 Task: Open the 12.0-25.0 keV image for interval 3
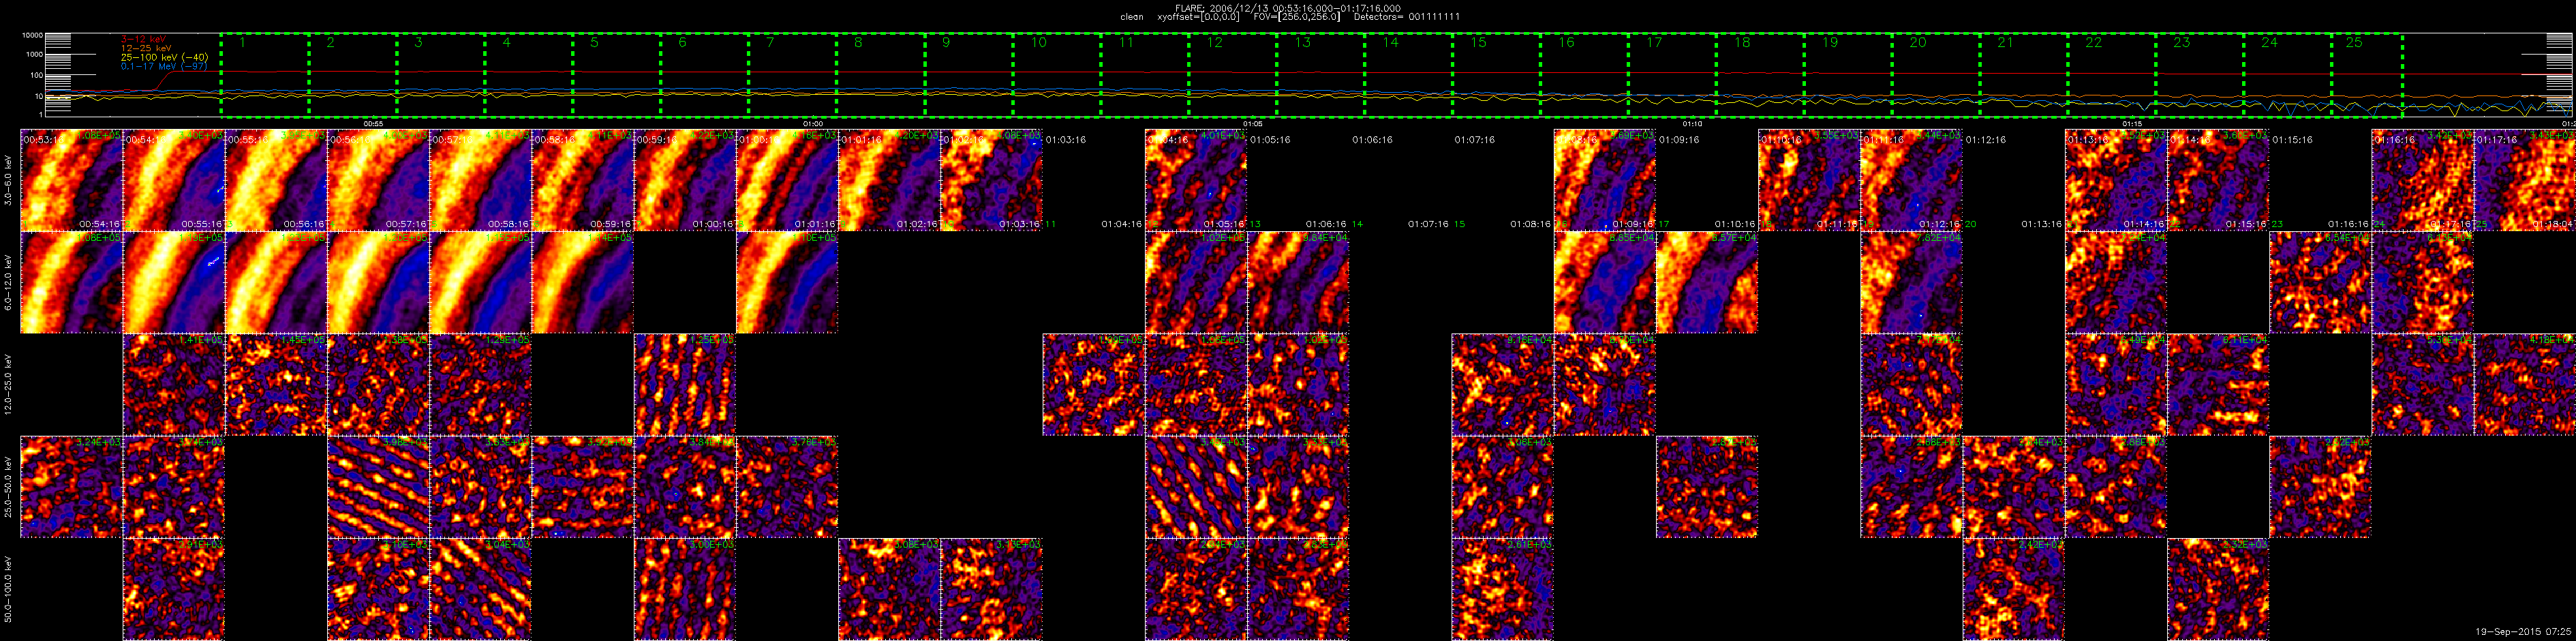(x=276, y=385)
